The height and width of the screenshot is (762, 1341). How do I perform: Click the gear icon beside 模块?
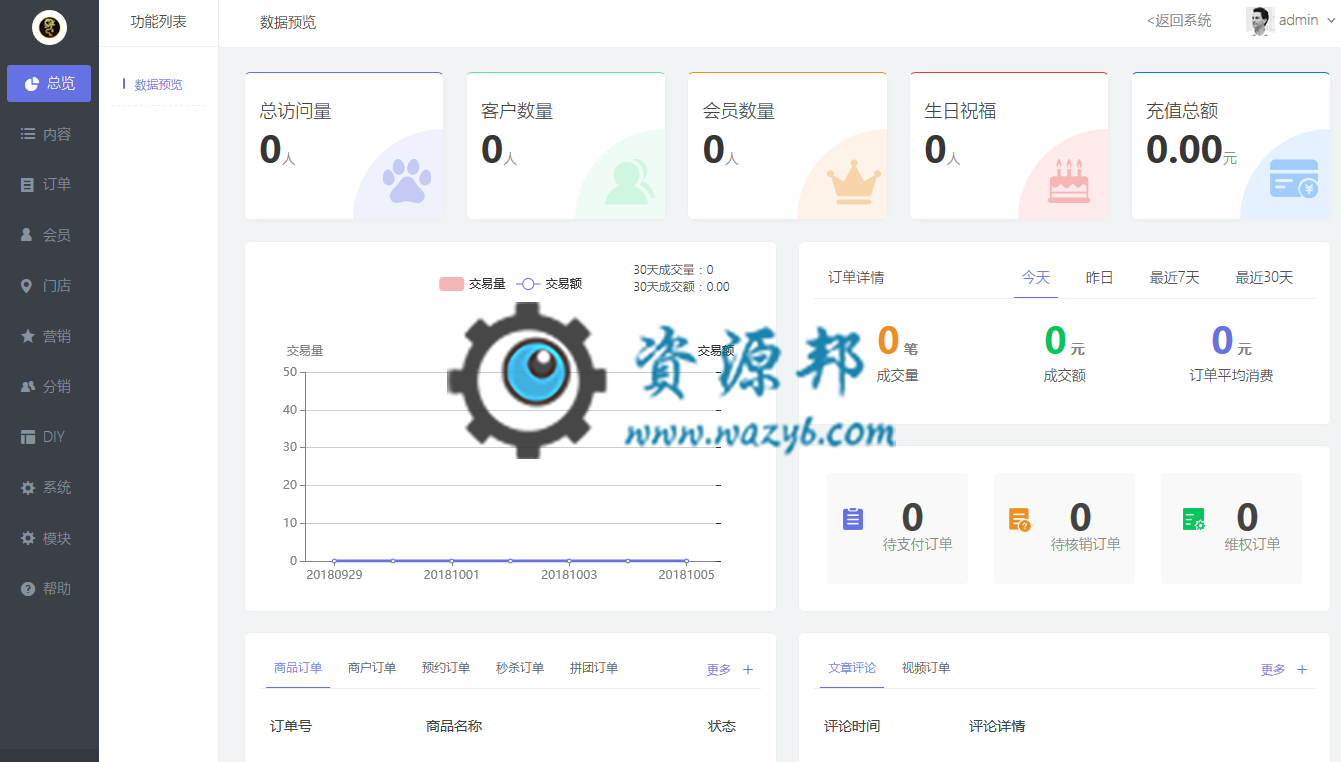[x=28, y=538]
